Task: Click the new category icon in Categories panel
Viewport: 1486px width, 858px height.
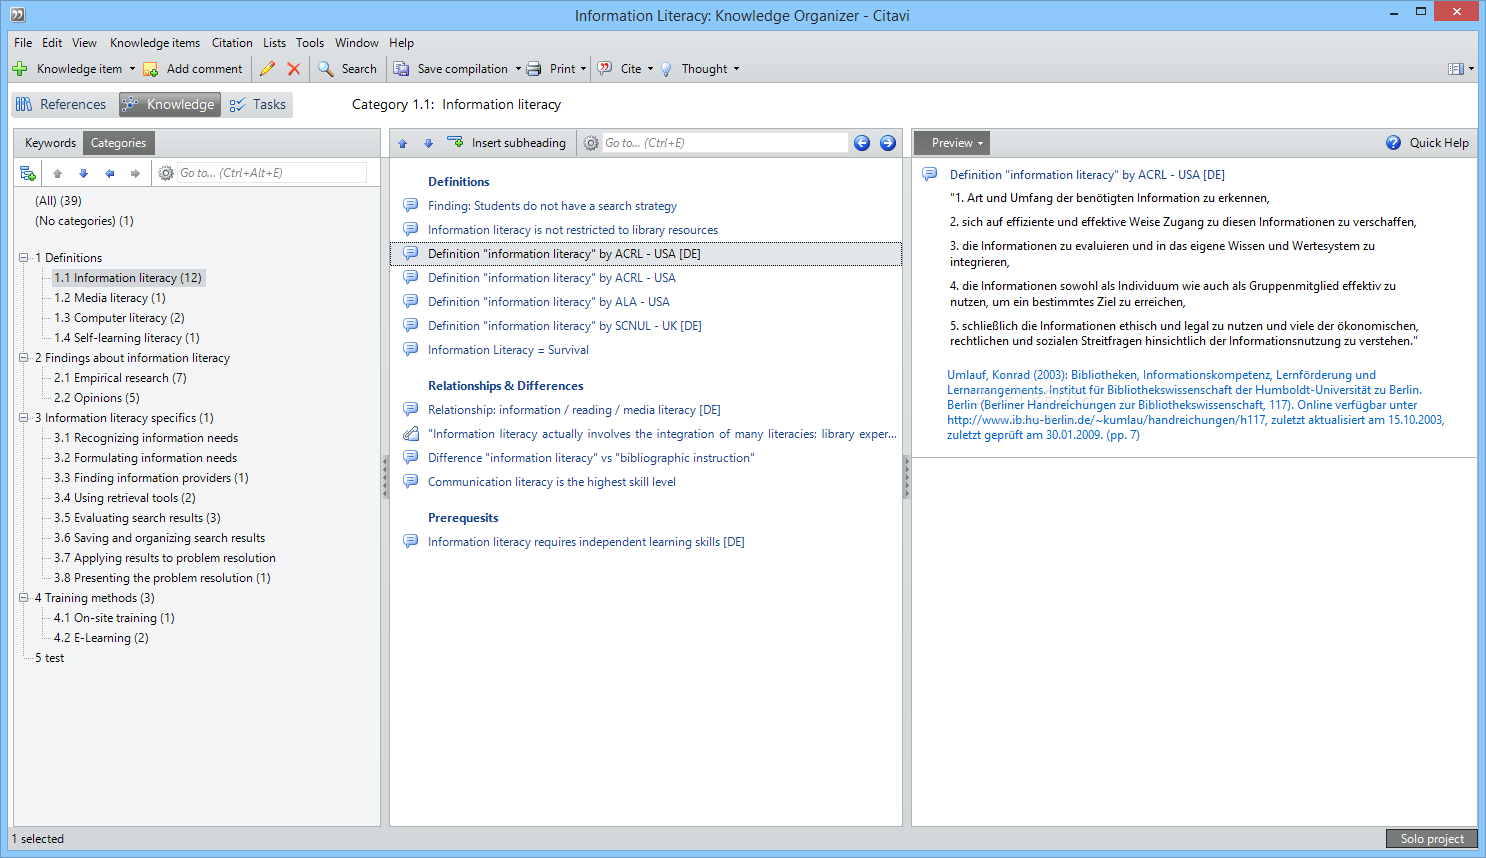Action: [28, 173]
